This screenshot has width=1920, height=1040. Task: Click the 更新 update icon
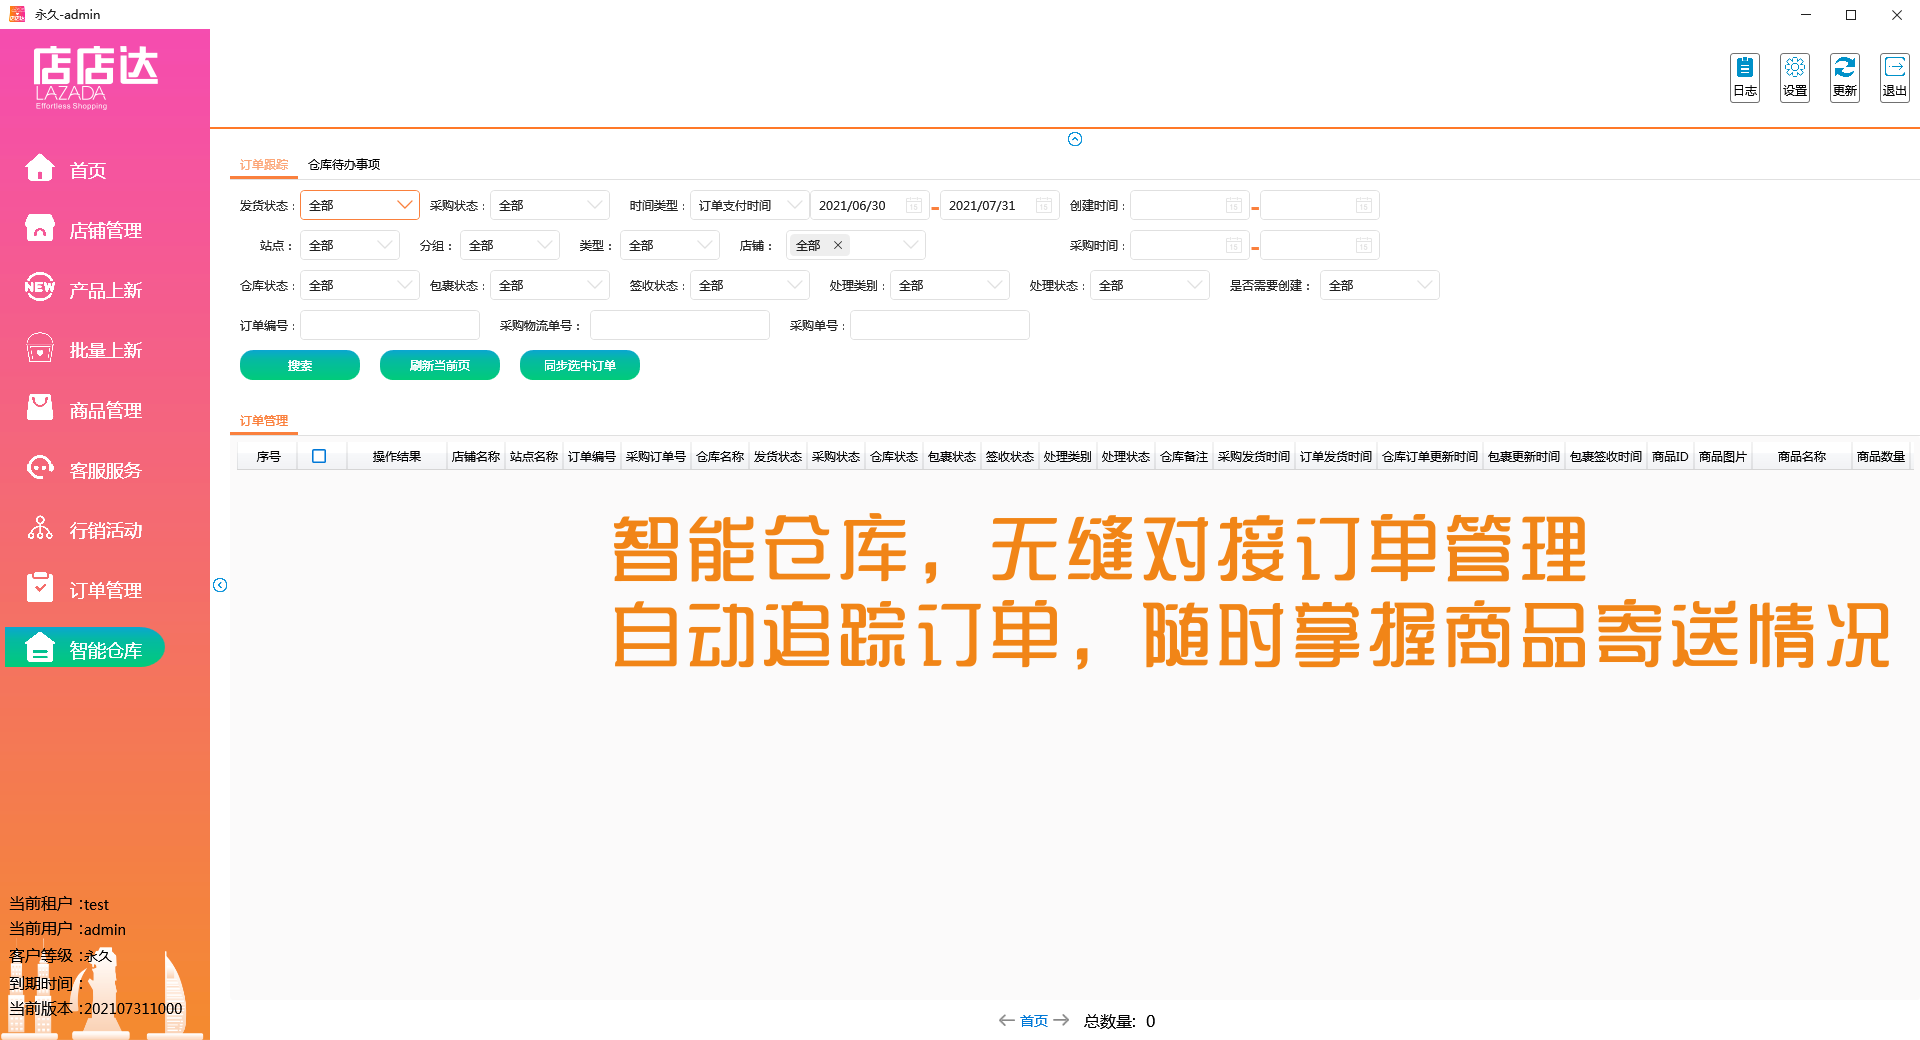[1845, 77]
